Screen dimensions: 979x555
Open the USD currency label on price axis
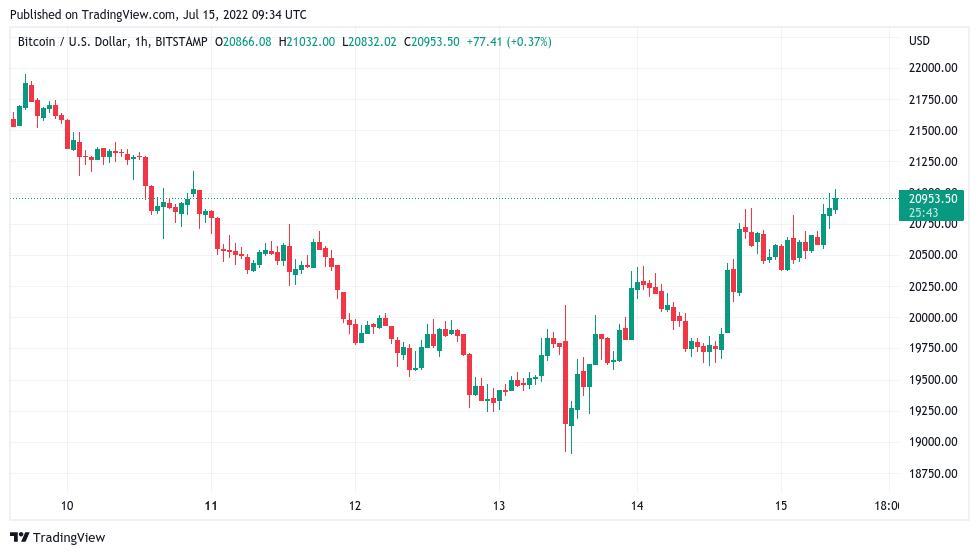[x=919, y=41]
